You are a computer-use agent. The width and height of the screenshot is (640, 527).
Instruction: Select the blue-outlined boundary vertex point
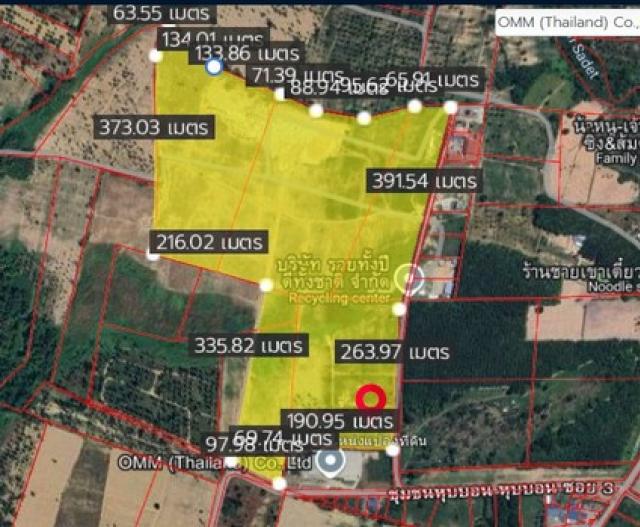coord(213,66)
